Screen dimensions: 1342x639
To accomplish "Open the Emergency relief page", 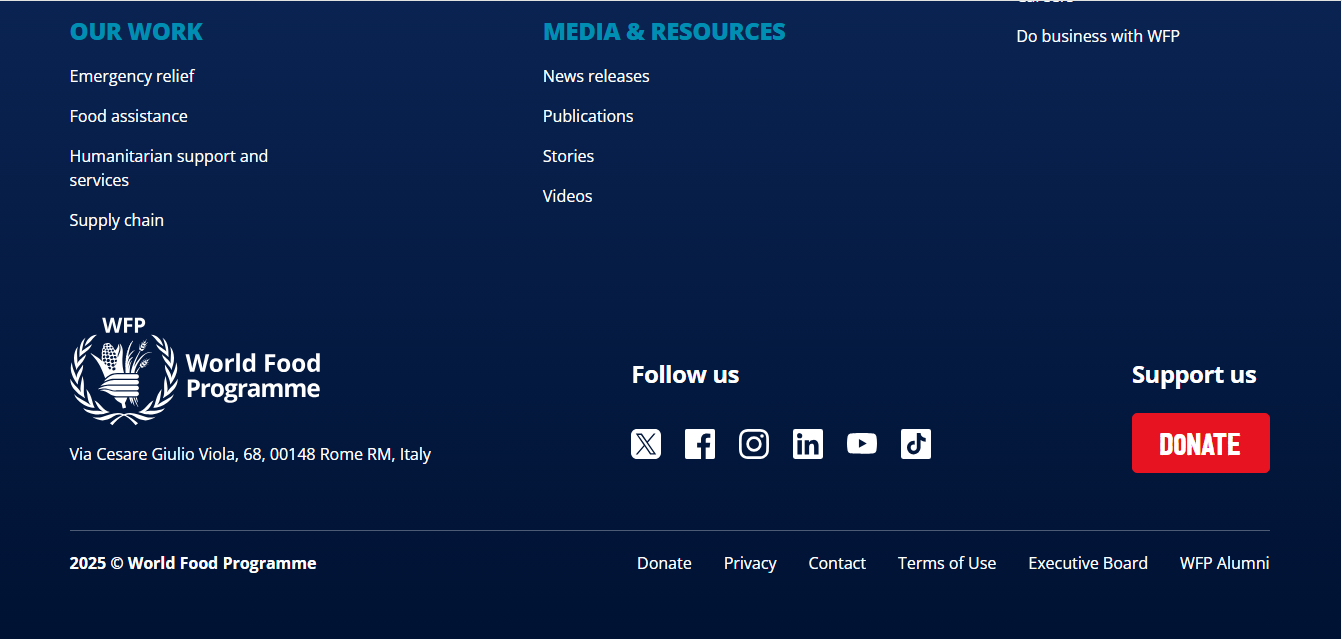I will pyautogui.click(x=132, y=76).
